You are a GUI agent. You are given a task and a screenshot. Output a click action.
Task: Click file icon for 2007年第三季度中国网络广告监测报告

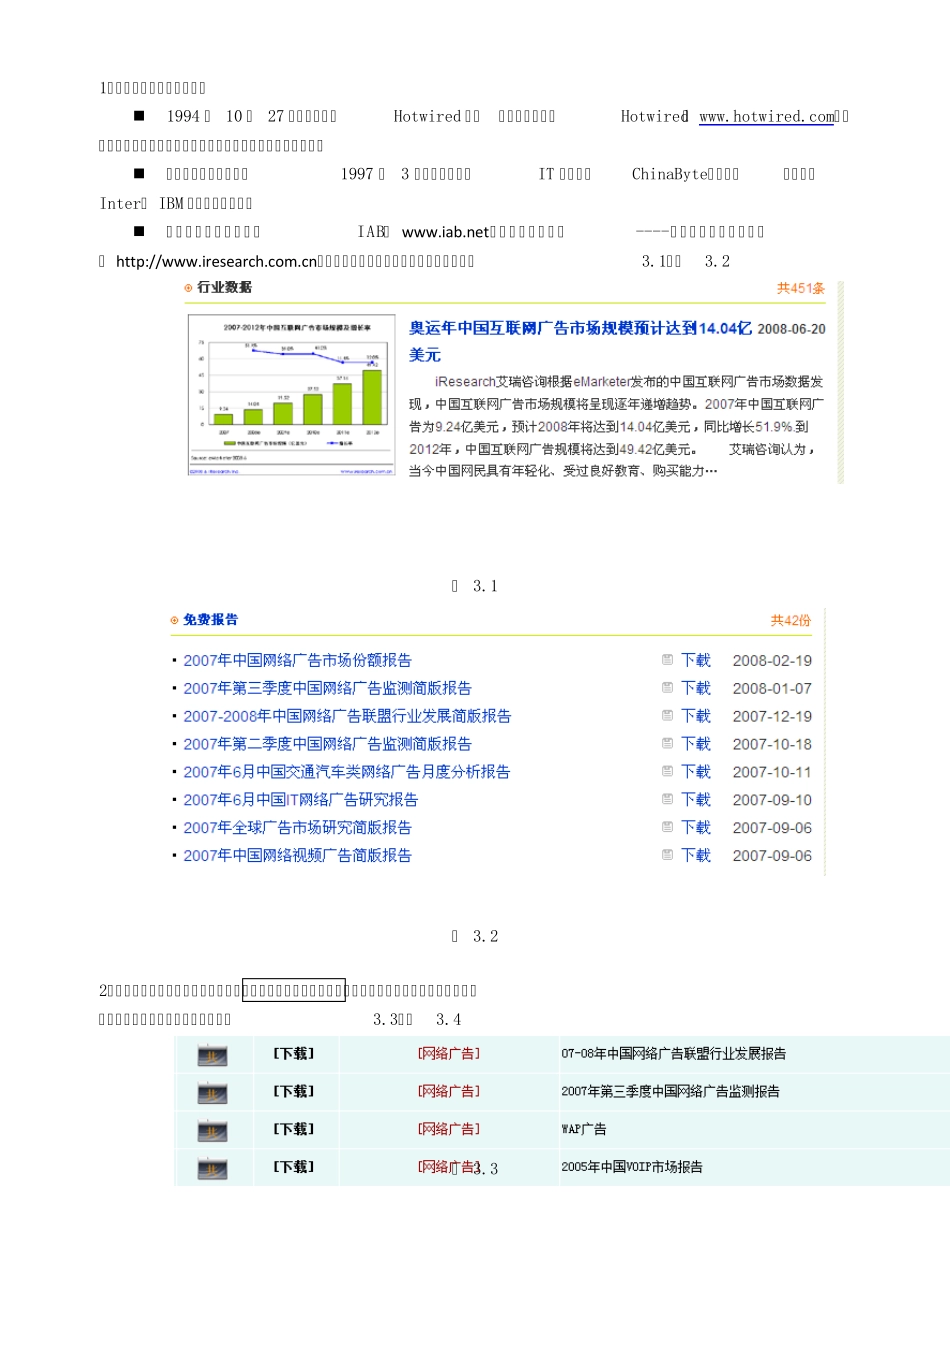point(212,1094)
